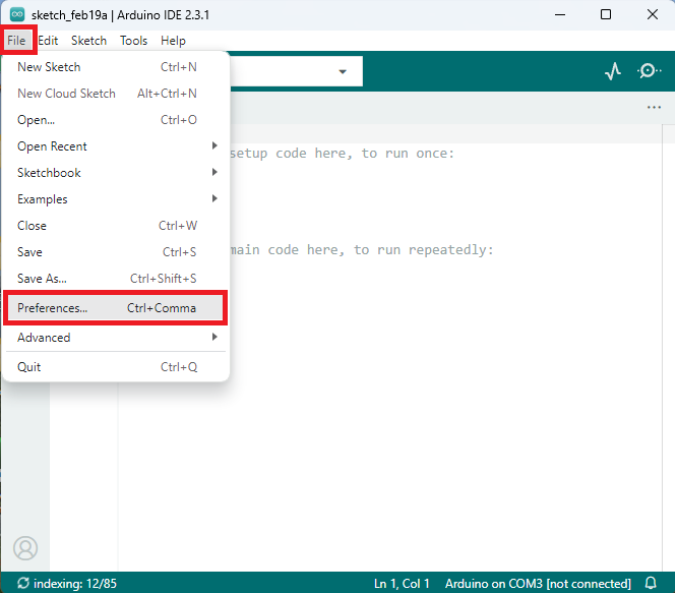Viewport: 675px width, 593px height.
Task: Expand the Advanced submenu
Action: pyautogui.click(x=115, y=337)
